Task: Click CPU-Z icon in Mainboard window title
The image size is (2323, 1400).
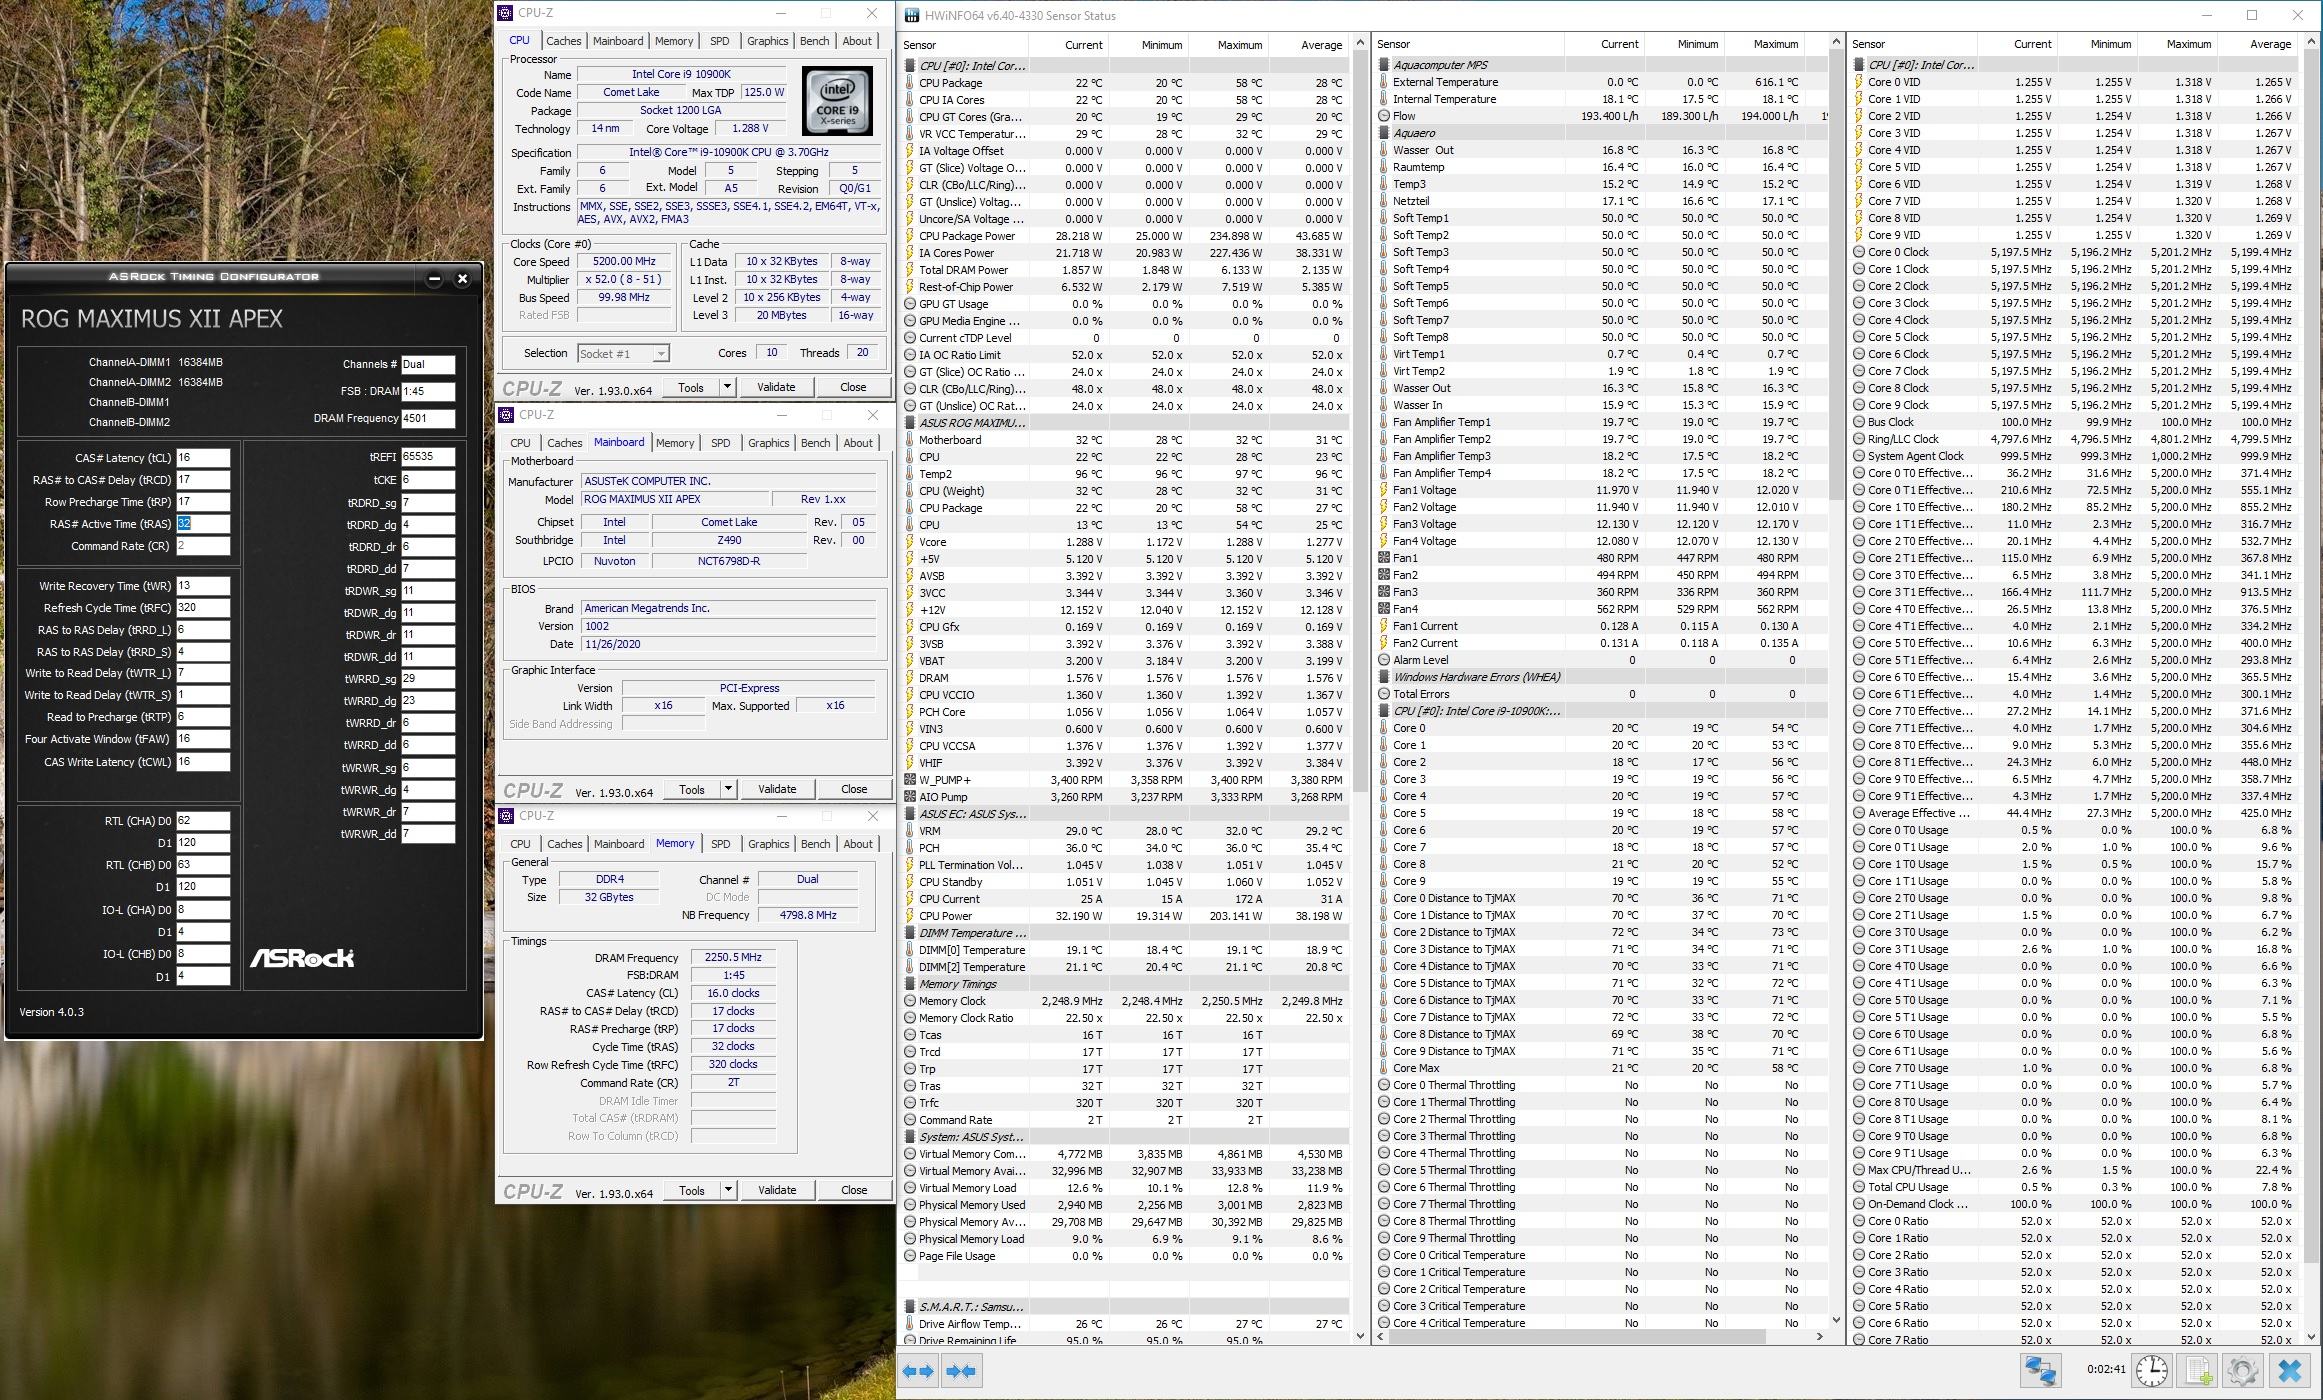Action: pos(507,415)
